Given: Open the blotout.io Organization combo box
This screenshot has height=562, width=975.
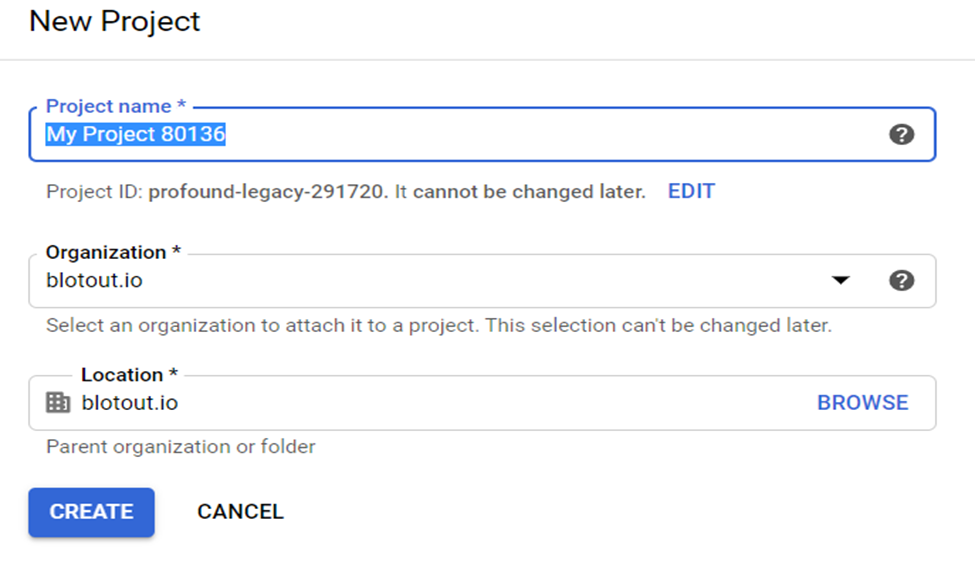Looking at the screenshot, I should coord(482,280).
